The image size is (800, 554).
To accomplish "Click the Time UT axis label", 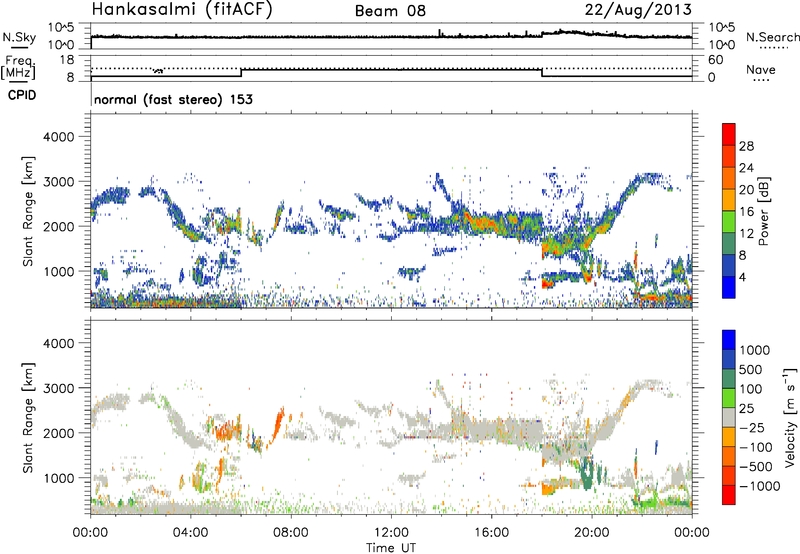I will pos(391,548).
